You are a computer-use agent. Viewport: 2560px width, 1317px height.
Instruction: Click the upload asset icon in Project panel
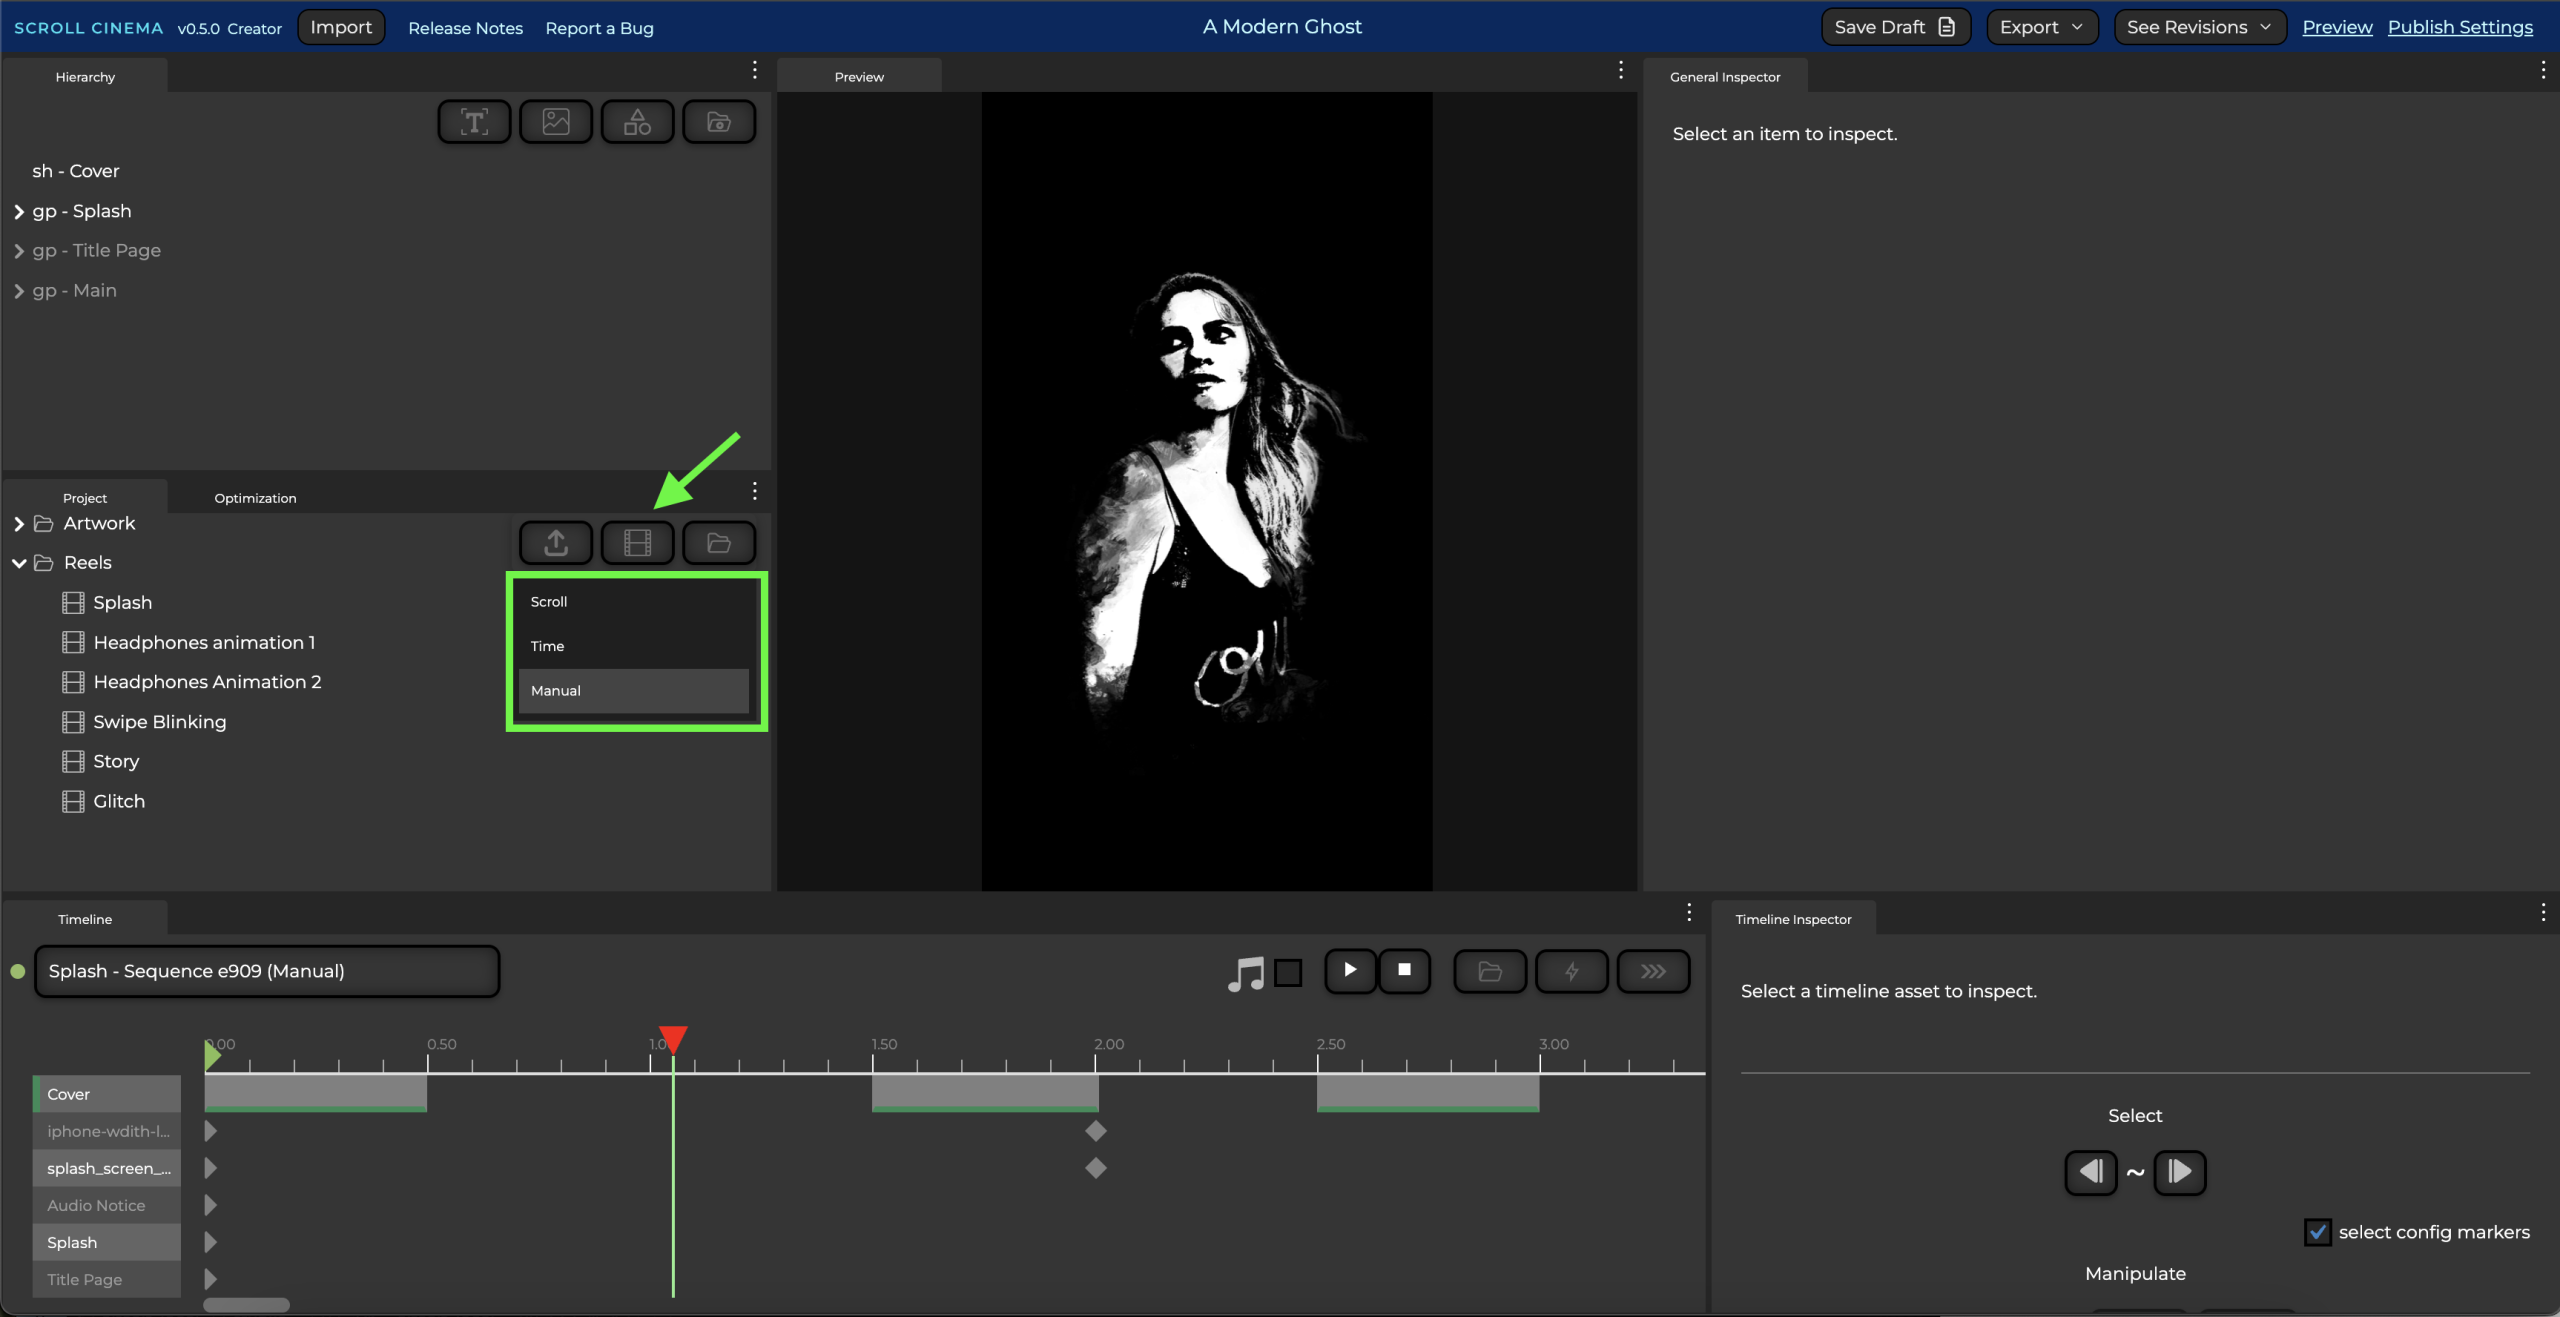pos(556,543)
